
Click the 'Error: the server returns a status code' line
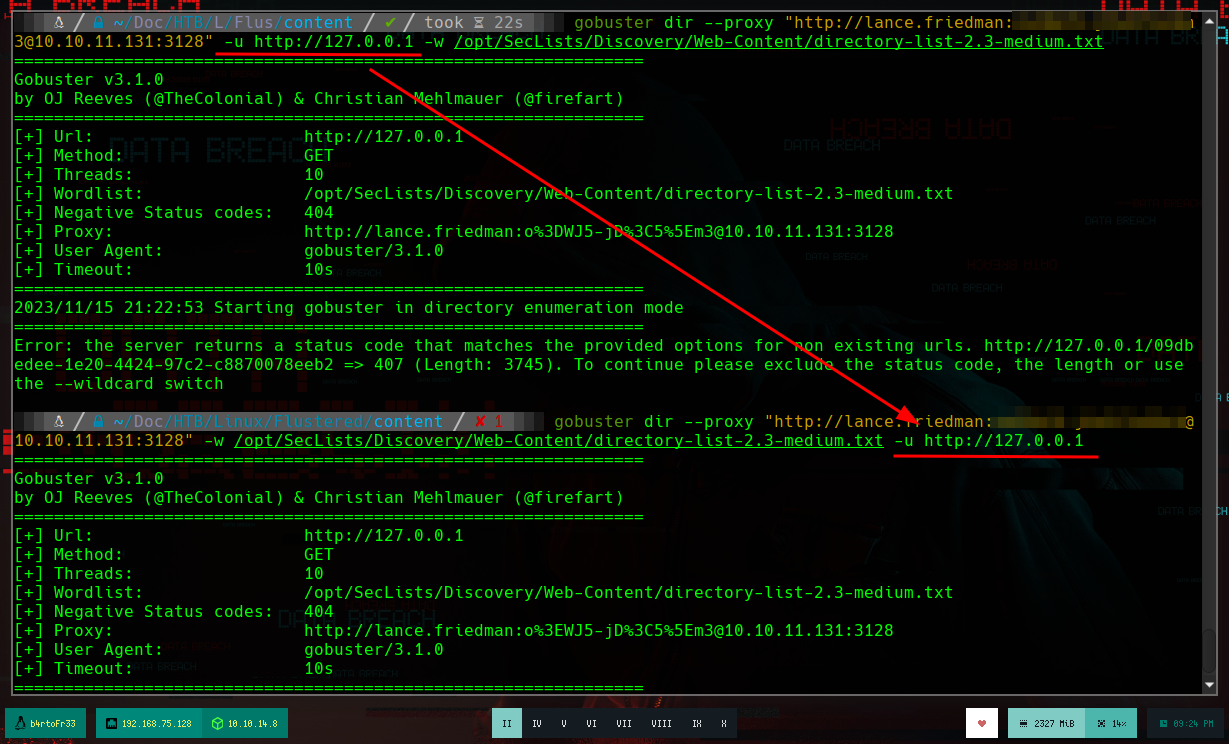[604, 345]
